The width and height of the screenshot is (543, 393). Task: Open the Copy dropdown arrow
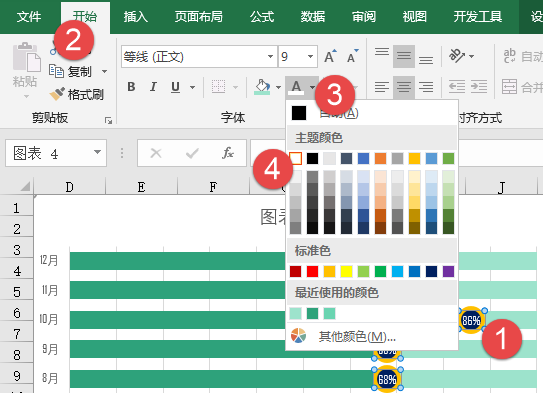104,72
